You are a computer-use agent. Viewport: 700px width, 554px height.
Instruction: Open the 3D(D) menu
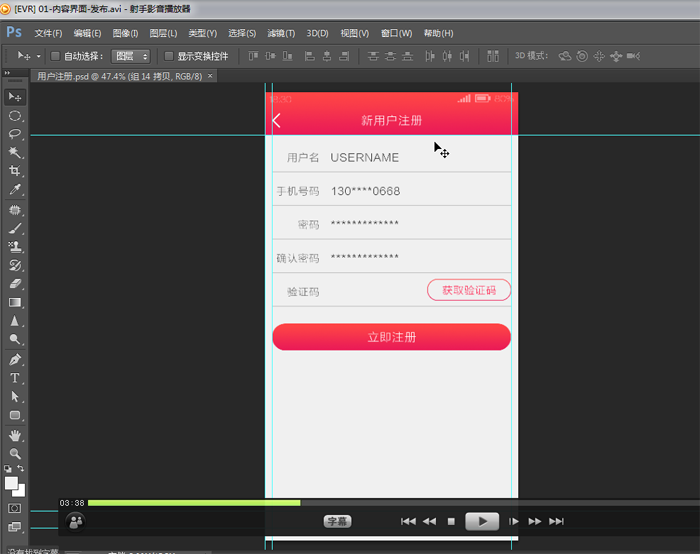(x=317, y=33)
